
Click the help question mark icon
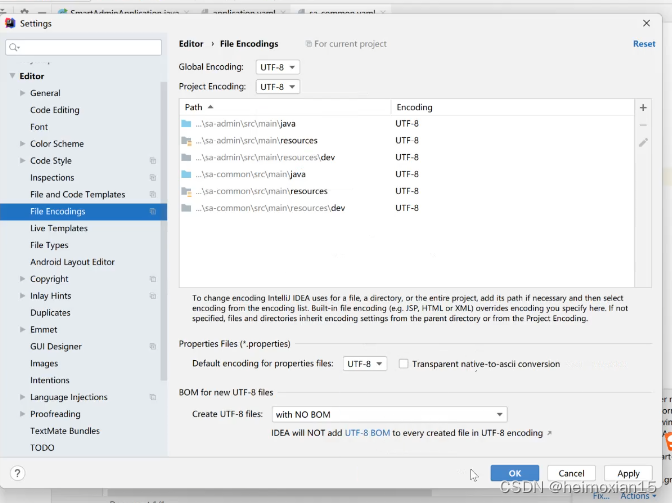18,473
